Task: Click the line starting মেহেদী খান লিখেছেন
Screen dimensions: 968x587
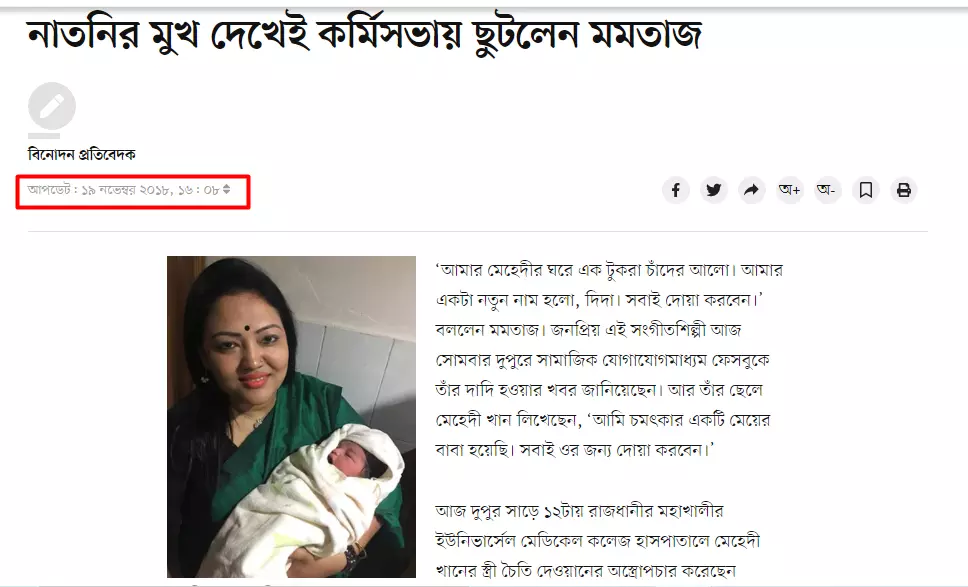Action: (x=603, y=420)
